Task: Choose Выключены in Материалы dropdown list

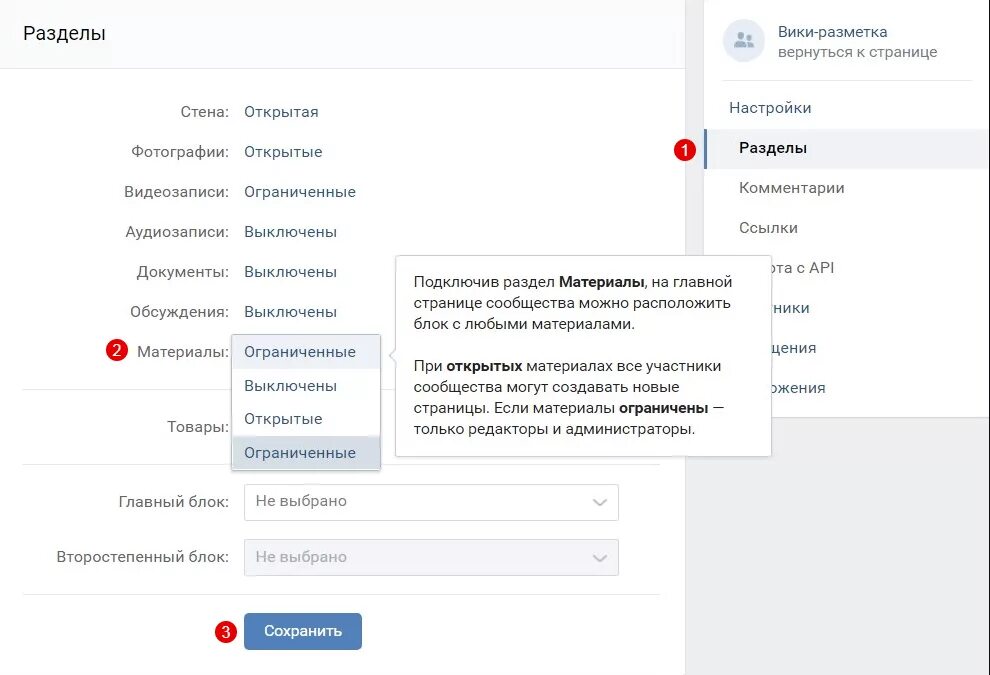Action: click(306, 386)
